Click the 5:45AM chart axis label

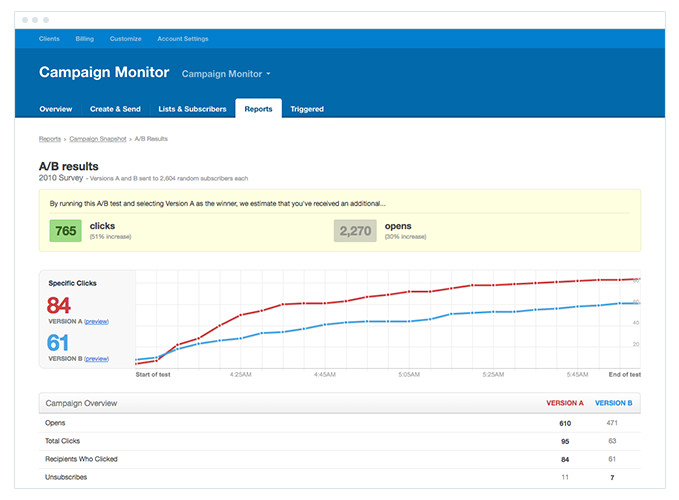[577, 374]
